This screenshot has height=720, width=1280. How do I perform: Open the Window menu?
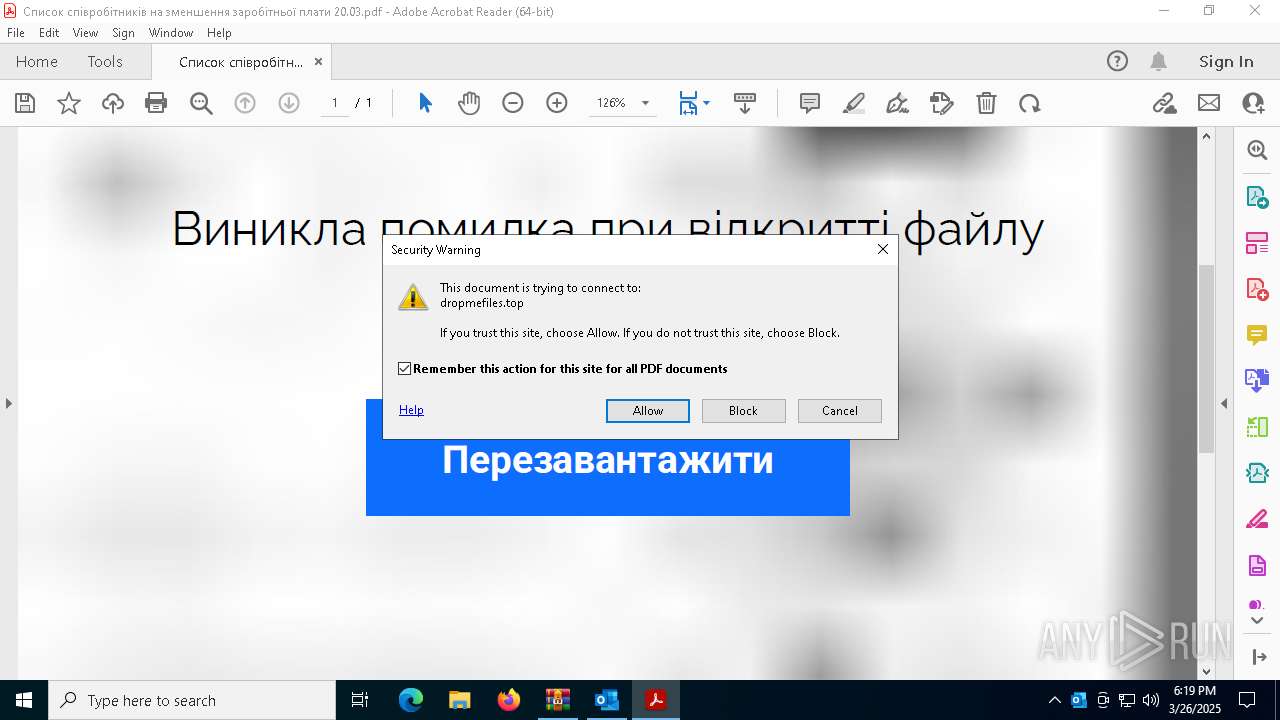pos(171,33)
